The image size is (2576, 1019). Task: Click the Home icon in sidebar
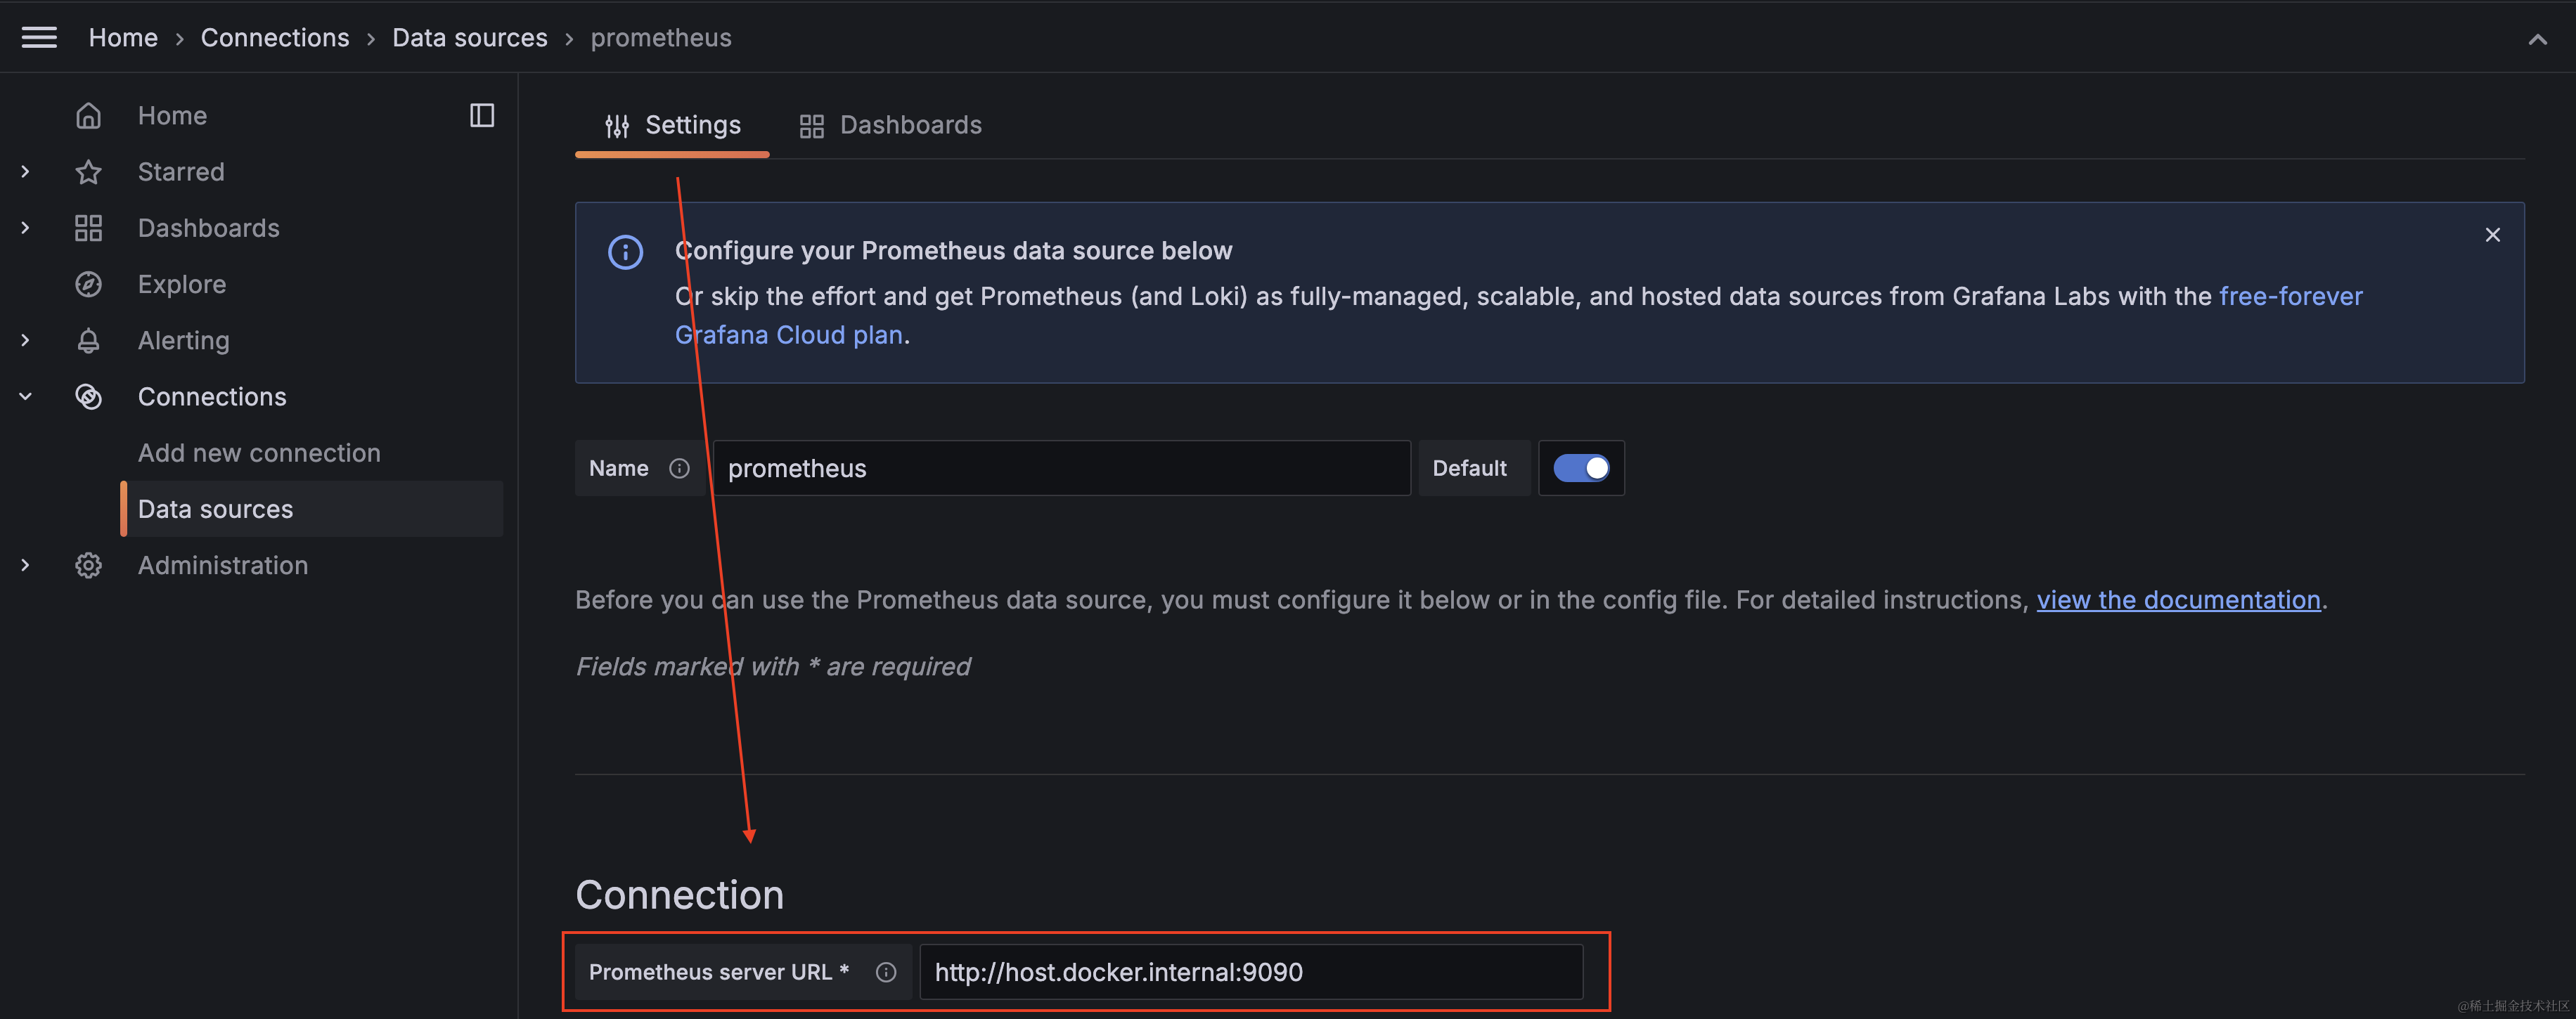point(88,116)
